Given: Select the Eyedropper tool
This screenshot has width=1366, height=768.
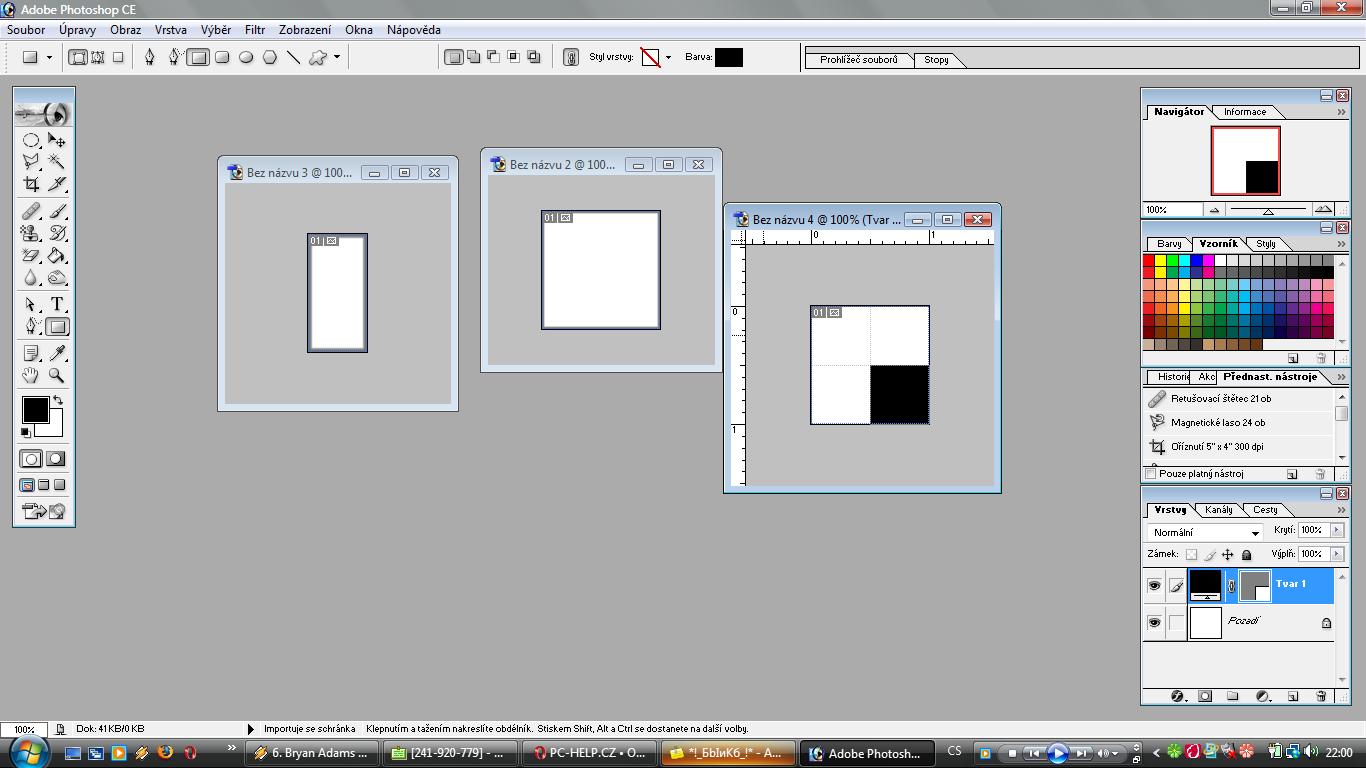Looking at the screenshot, I should (x=57, y=353).
